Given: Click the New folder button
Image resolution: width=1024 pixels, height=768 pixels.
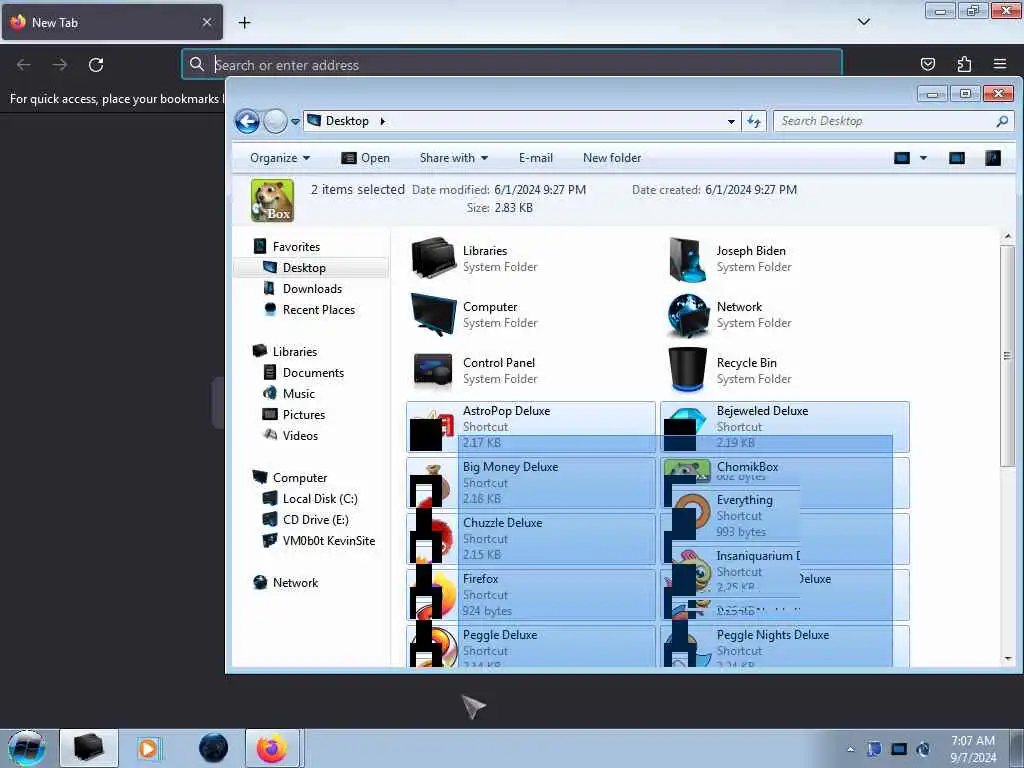Looking at the screenshot, I should (x=612, y=158).
